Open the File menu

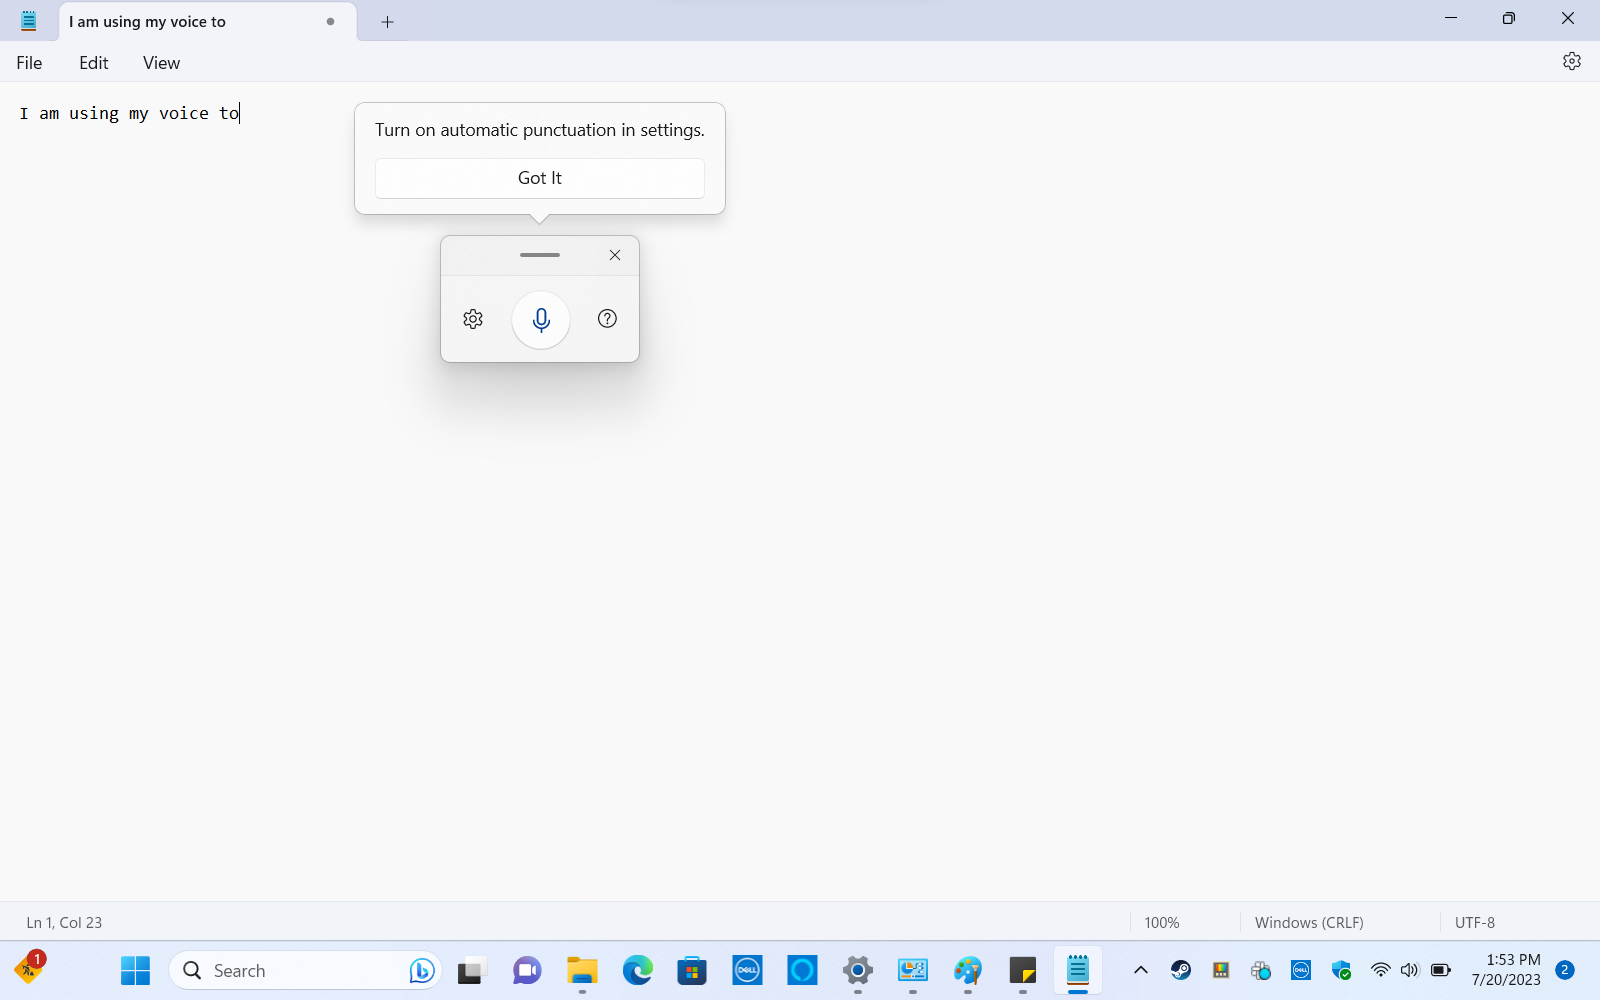click(29, 63)
